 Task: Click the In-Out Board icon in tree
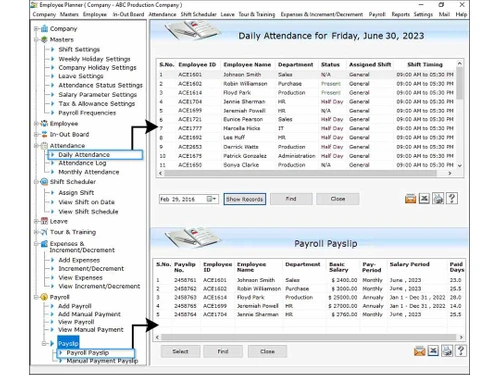coord(44,134)
